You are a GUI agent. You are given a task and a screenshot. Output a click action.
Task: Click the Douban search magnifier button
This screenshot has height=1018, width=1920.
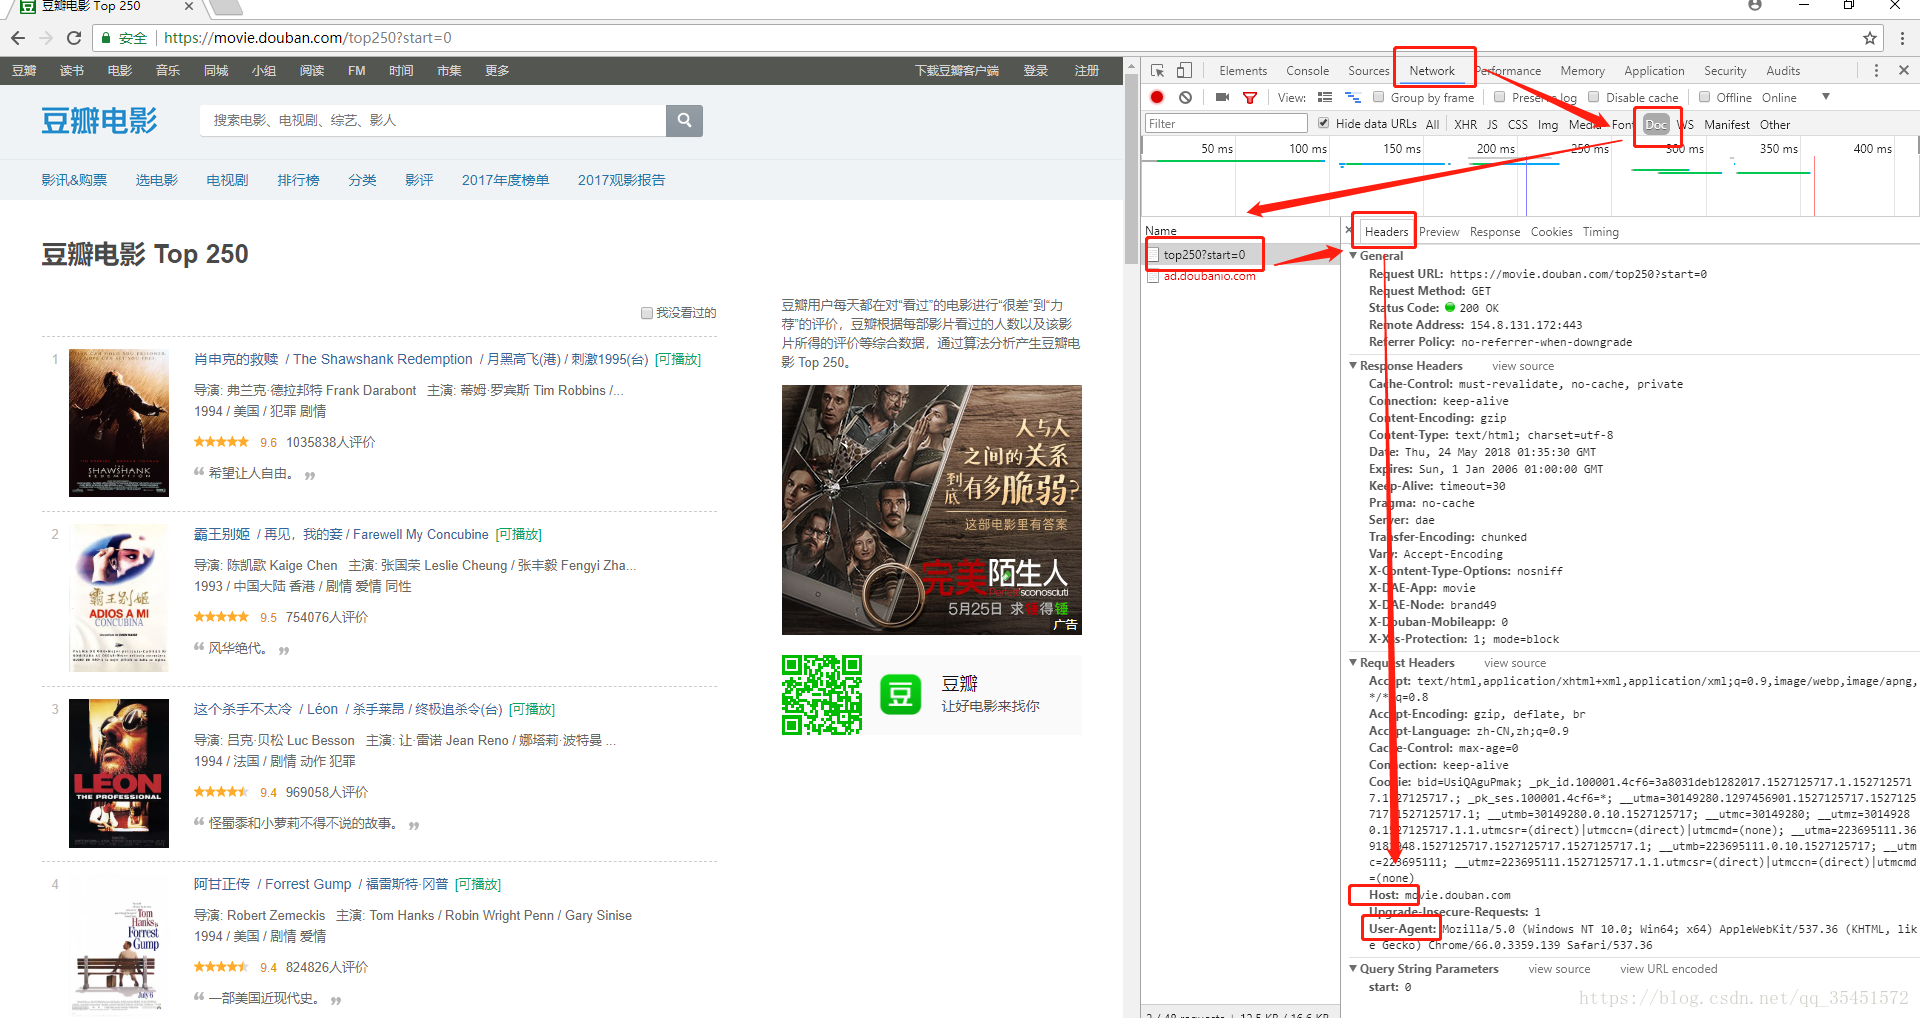(684, 120)
